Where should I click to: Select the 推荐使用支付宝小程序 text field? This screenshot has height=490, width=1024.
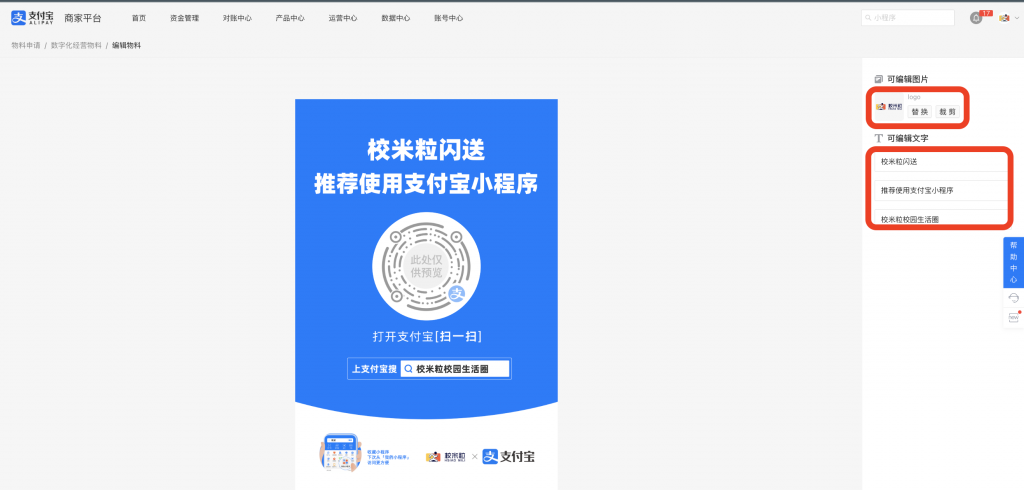[940, 190]
